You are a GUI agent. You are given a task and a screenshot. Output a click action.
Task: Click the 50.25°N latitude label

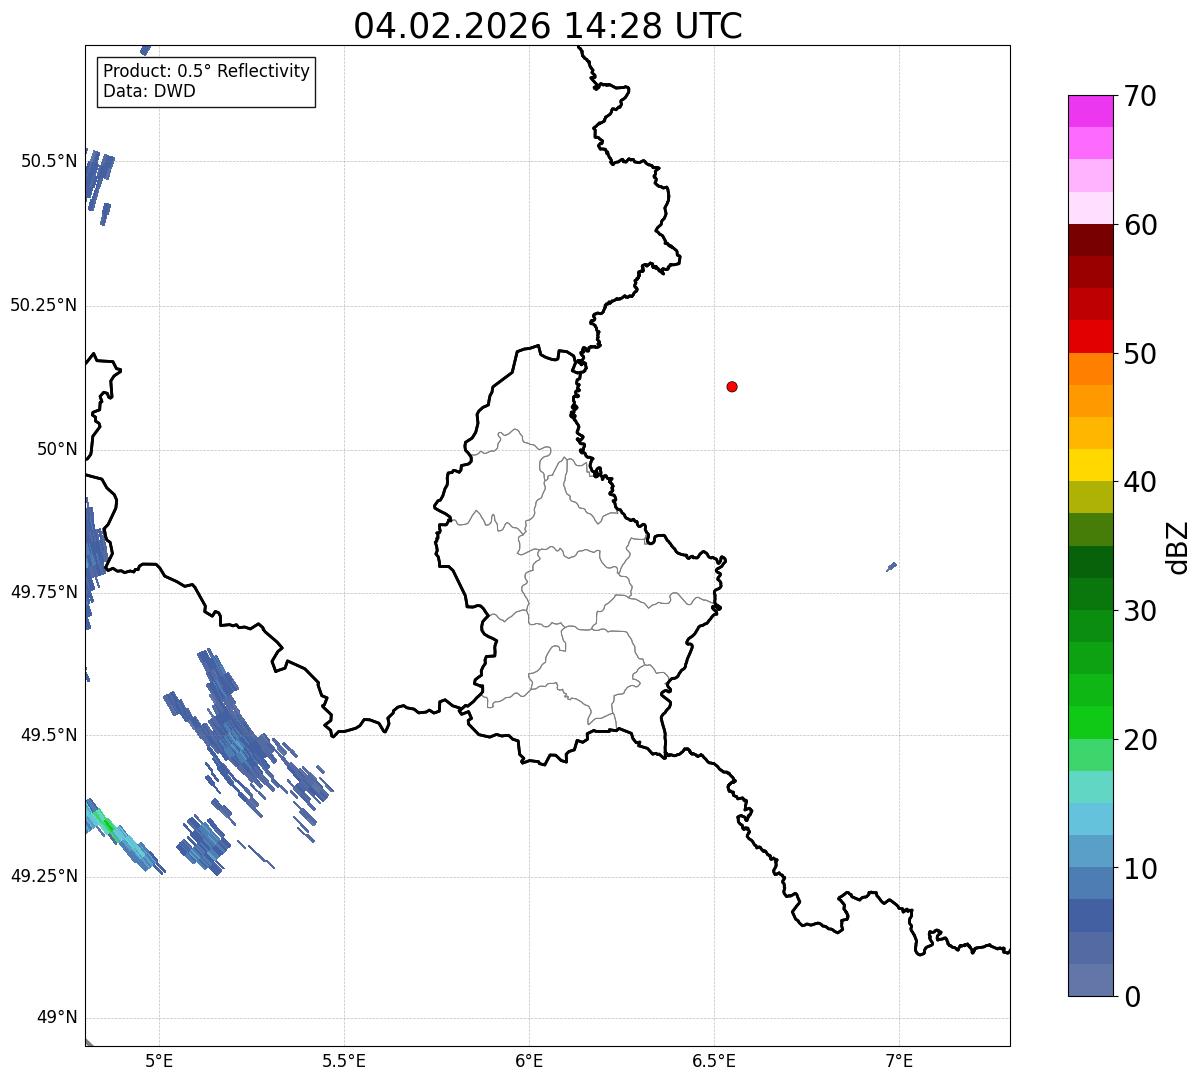pos(44,306)
